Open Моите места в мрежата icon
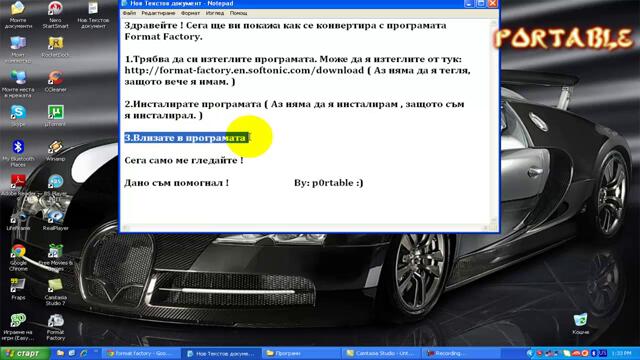The image size is (640, 360). (18, 84)
